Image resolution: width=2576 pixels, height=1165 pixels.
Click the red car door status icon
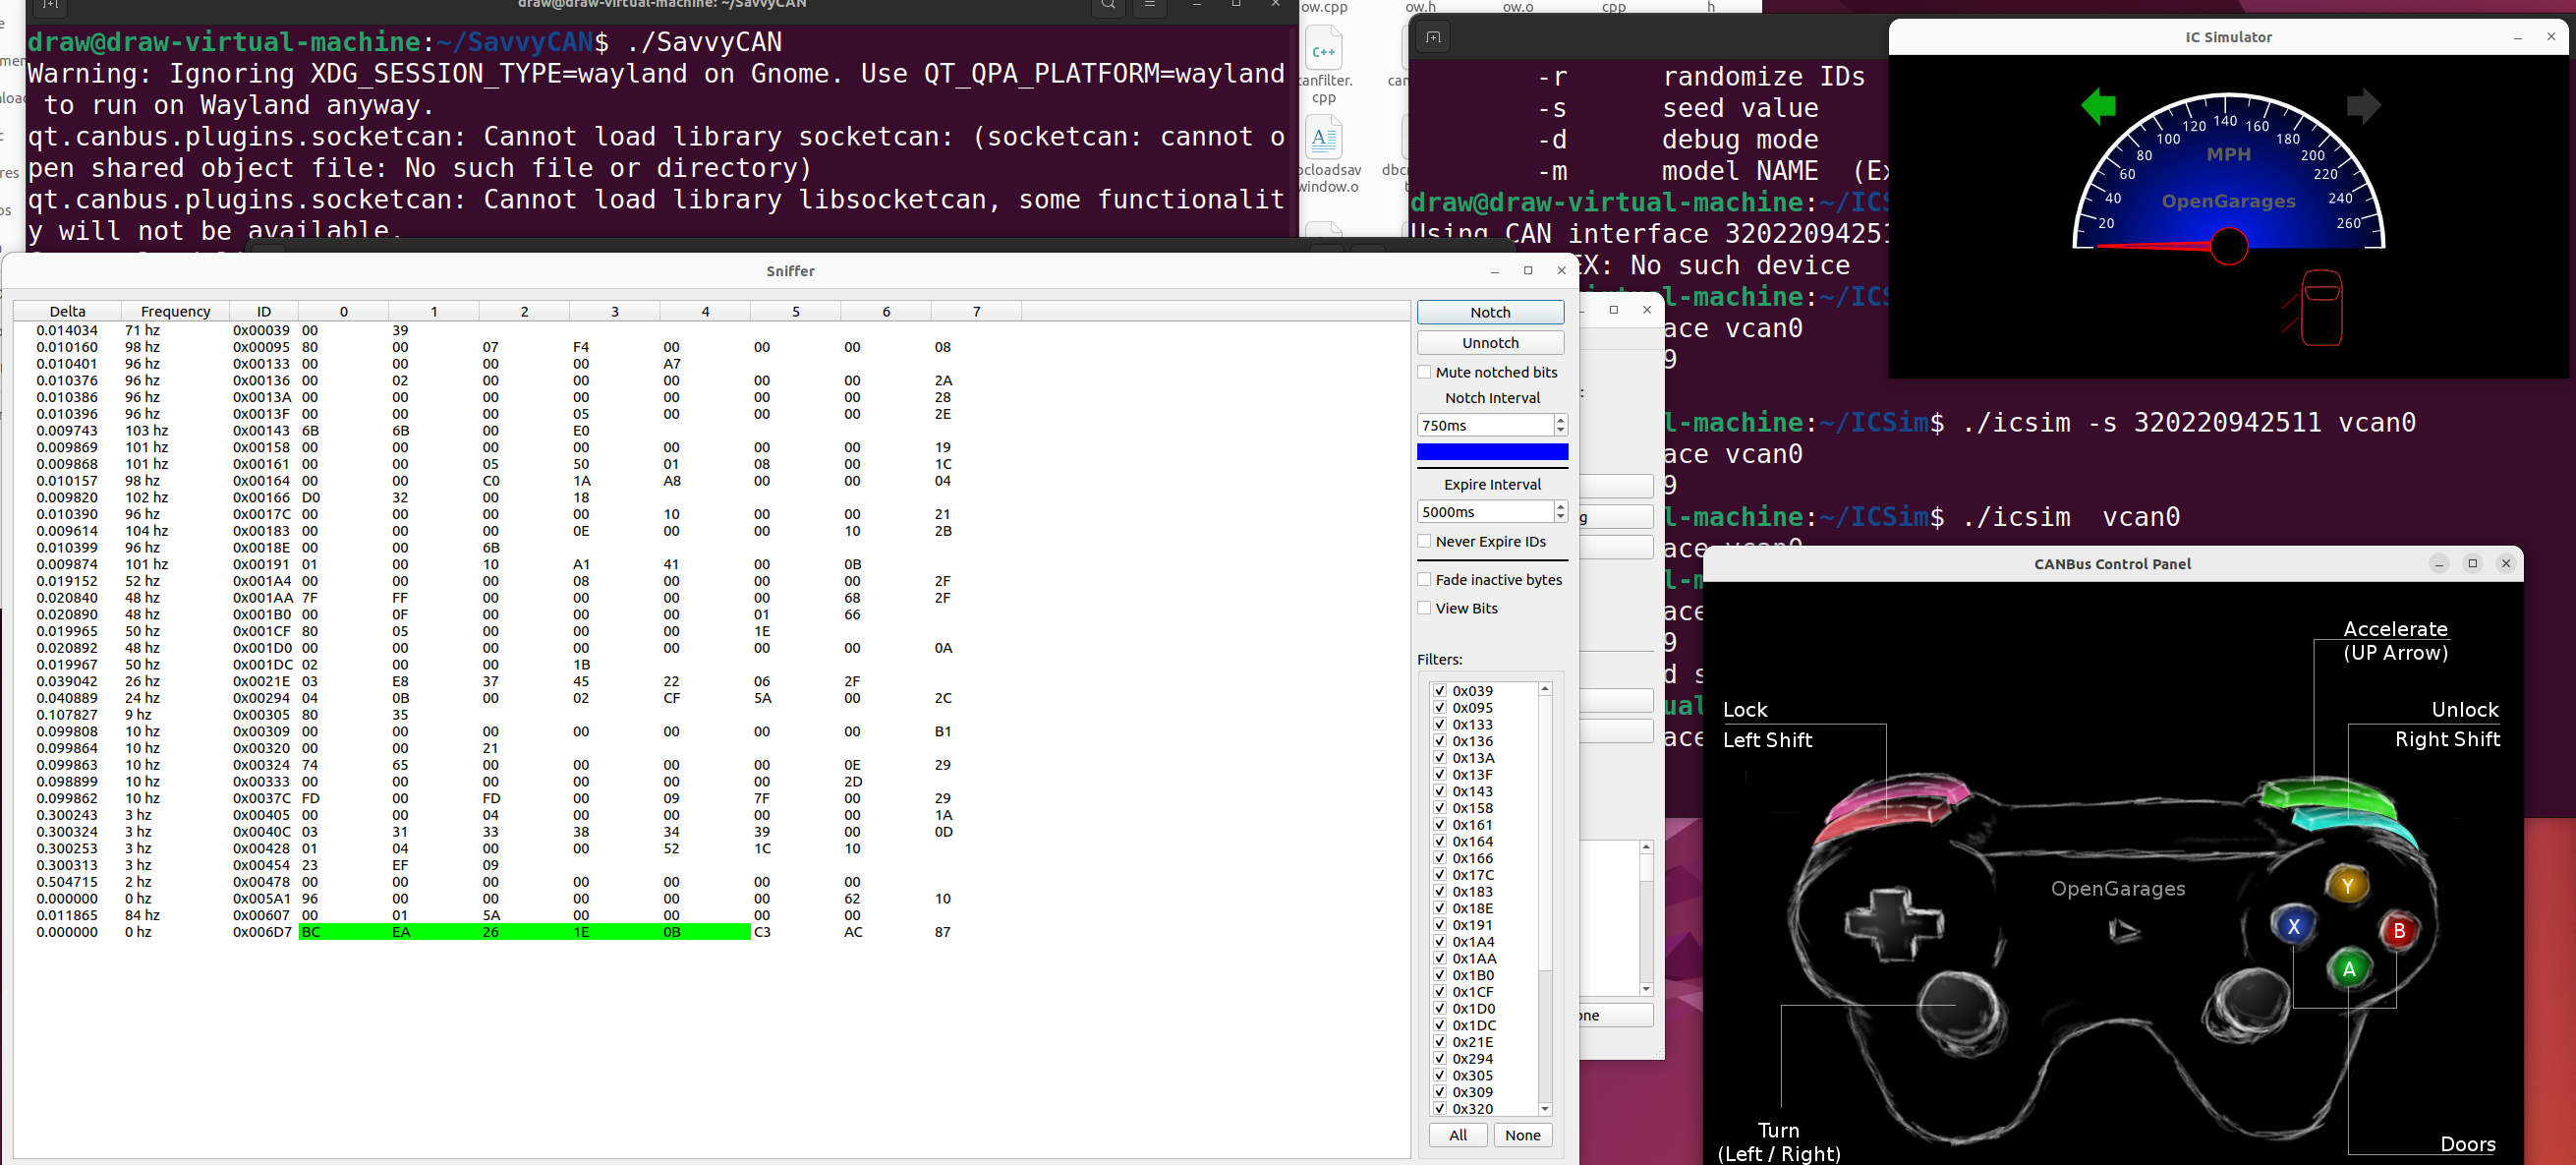point(2320,308)
